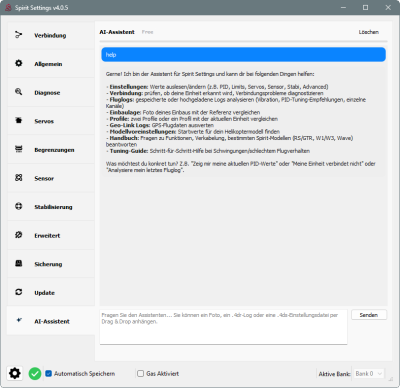Click the Sensor icon in sidebar
The height and width of the screenshot is (388, 400).
coord(19,178)
